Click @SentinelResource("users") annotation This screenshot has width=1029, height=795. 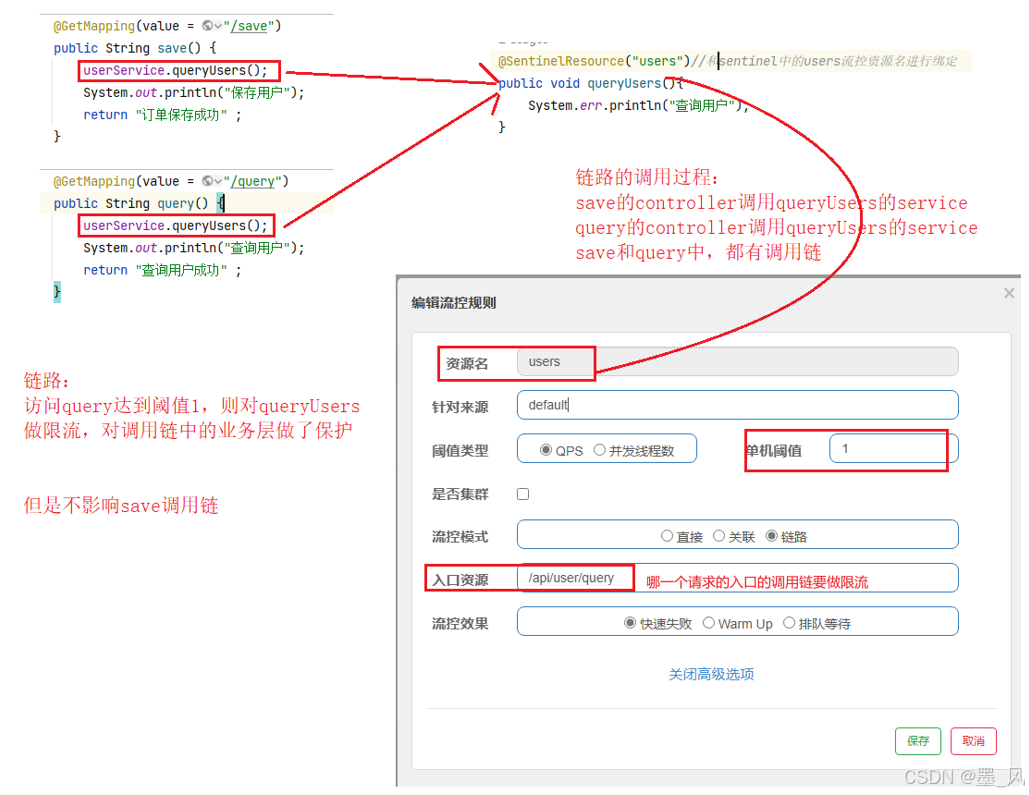point(594,61)
